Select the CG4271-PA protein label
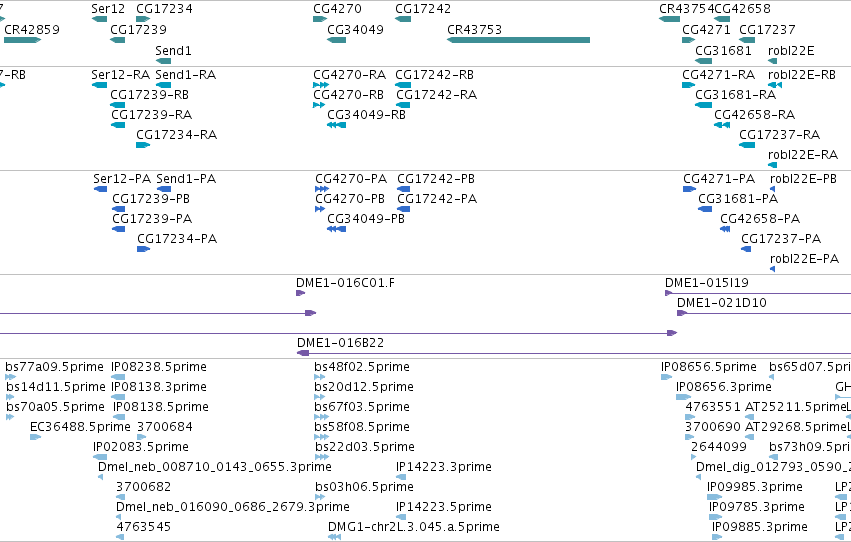Viewport: 851px width, 542px height. [x=719, y=179]
